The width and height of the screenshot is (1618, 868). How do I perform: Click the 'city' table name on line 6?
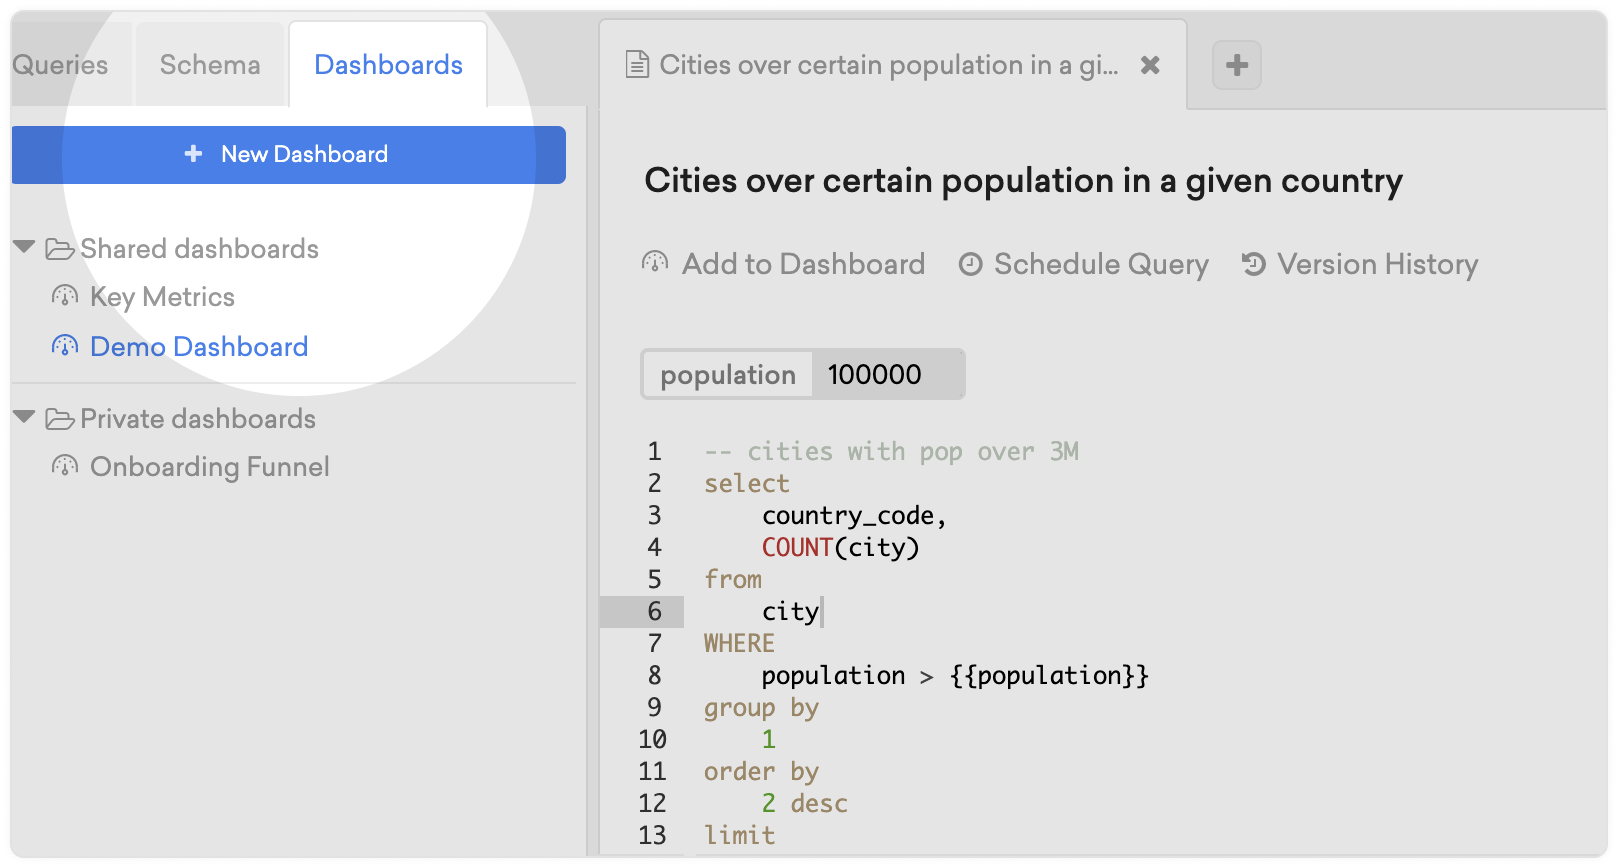790,611
